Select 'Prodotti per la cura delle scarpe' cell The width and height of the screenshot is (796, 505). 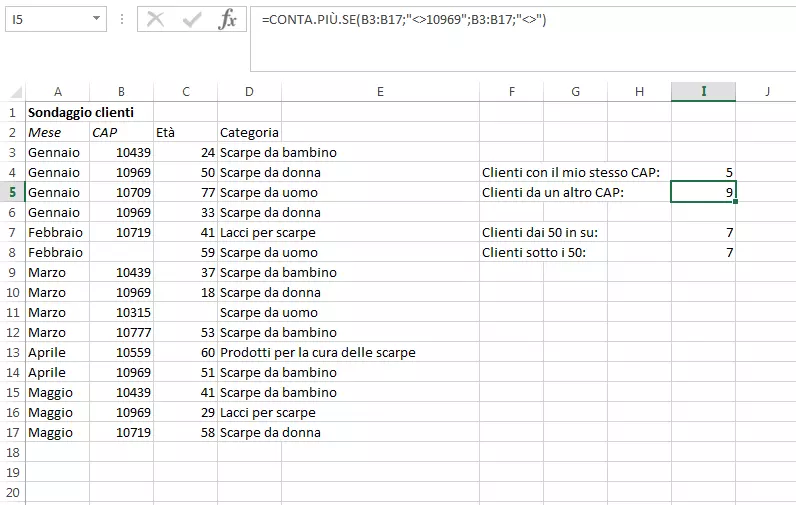317,352
